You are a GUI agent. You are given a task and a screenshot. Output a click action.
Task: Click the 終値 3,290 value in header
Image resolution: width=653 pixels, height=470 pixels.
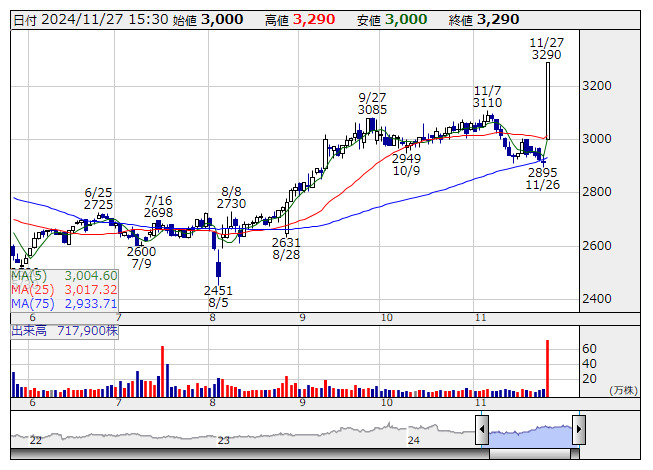(x=484, y=20)
